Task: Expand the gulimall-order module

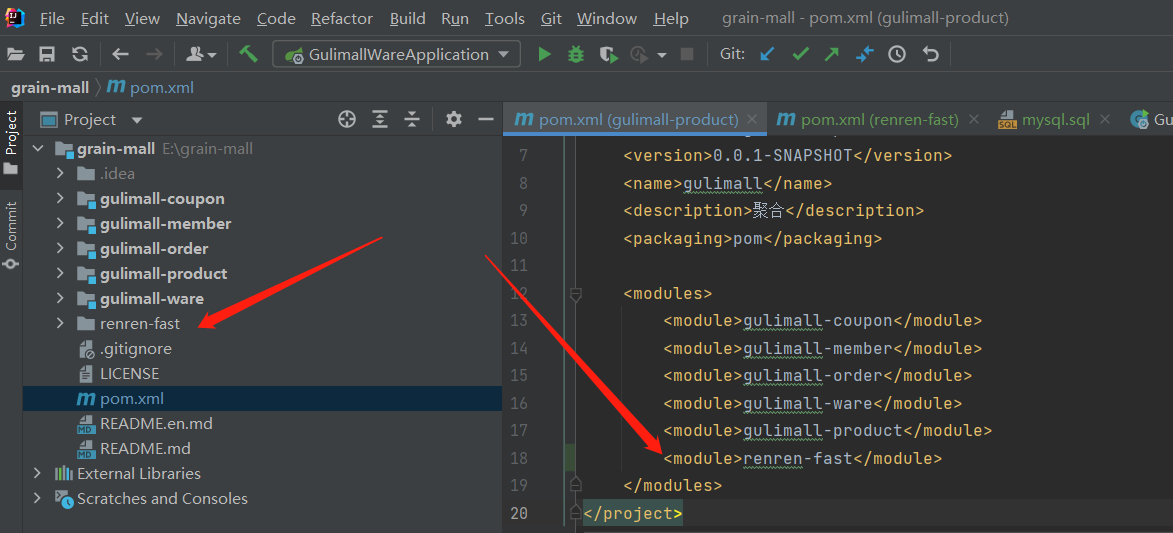Action: [61, 249]
